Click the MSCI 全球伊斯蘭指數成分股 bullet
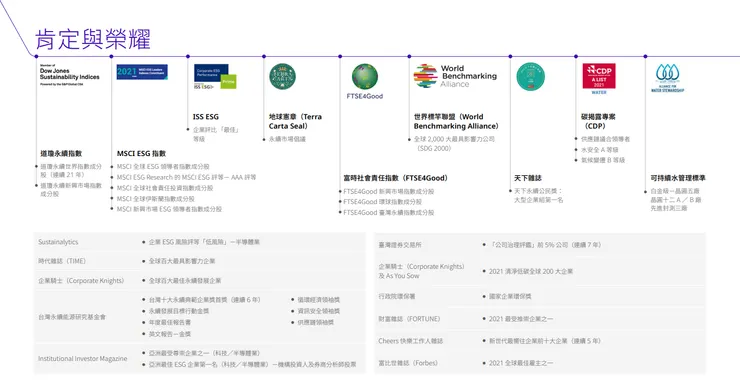 click(x=155, y=199)
